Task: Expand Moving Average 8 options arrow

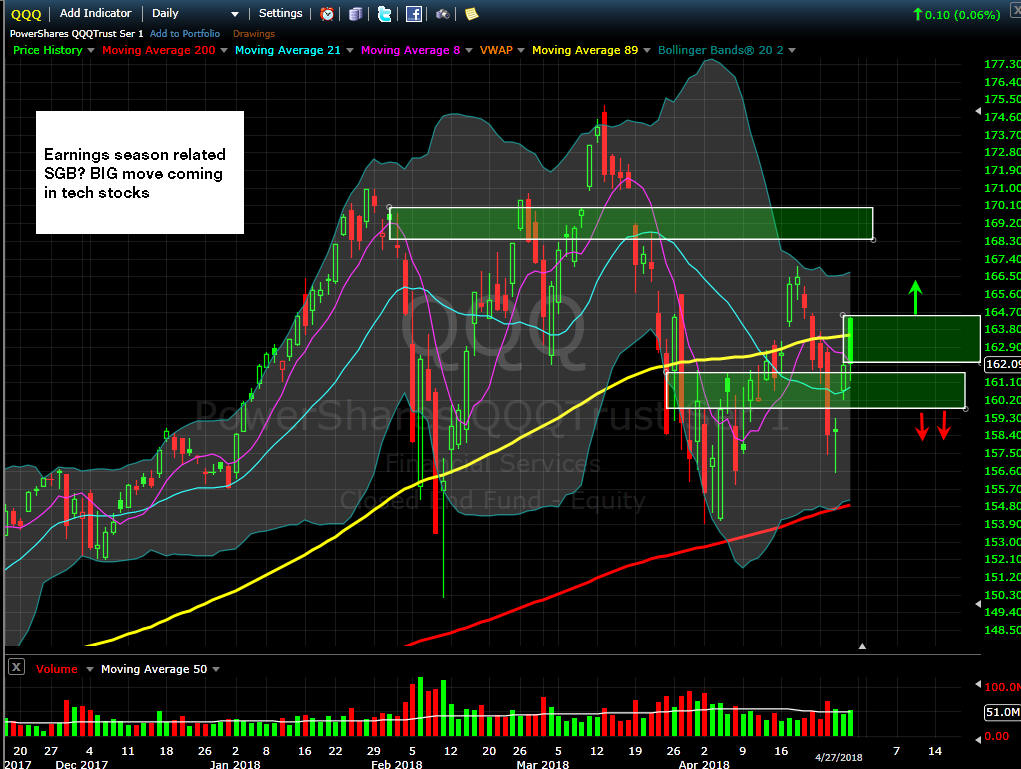Action: [x=469, y=51]
